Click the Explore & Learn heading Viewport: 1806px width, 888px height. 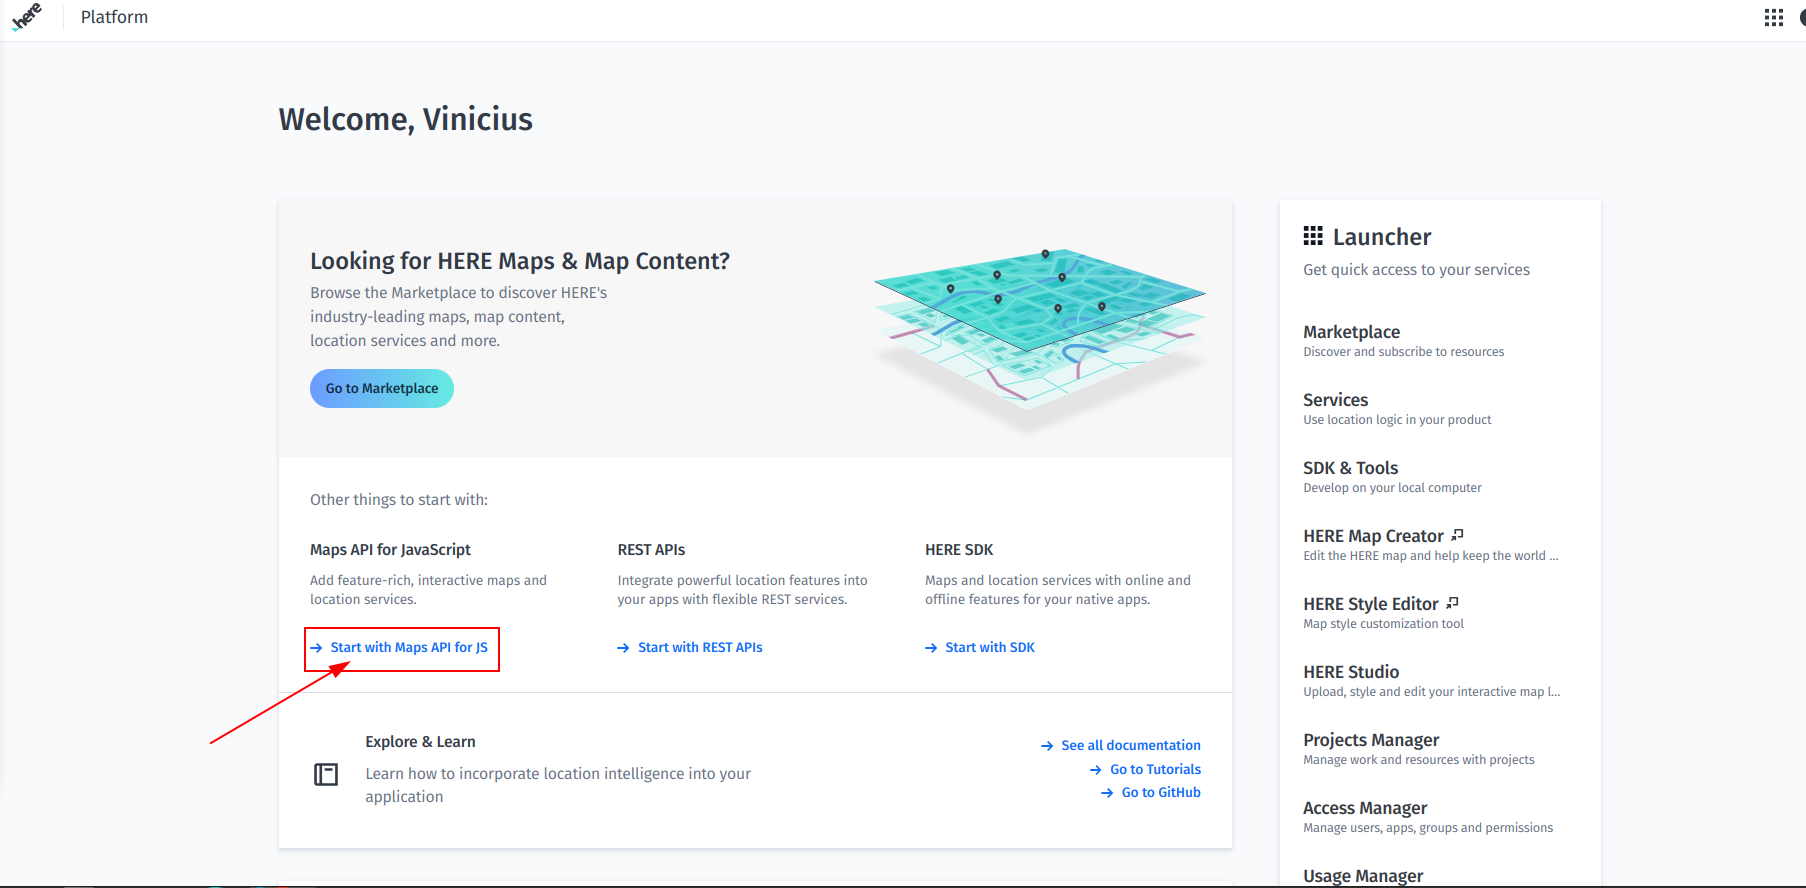[x=420, y=742]
